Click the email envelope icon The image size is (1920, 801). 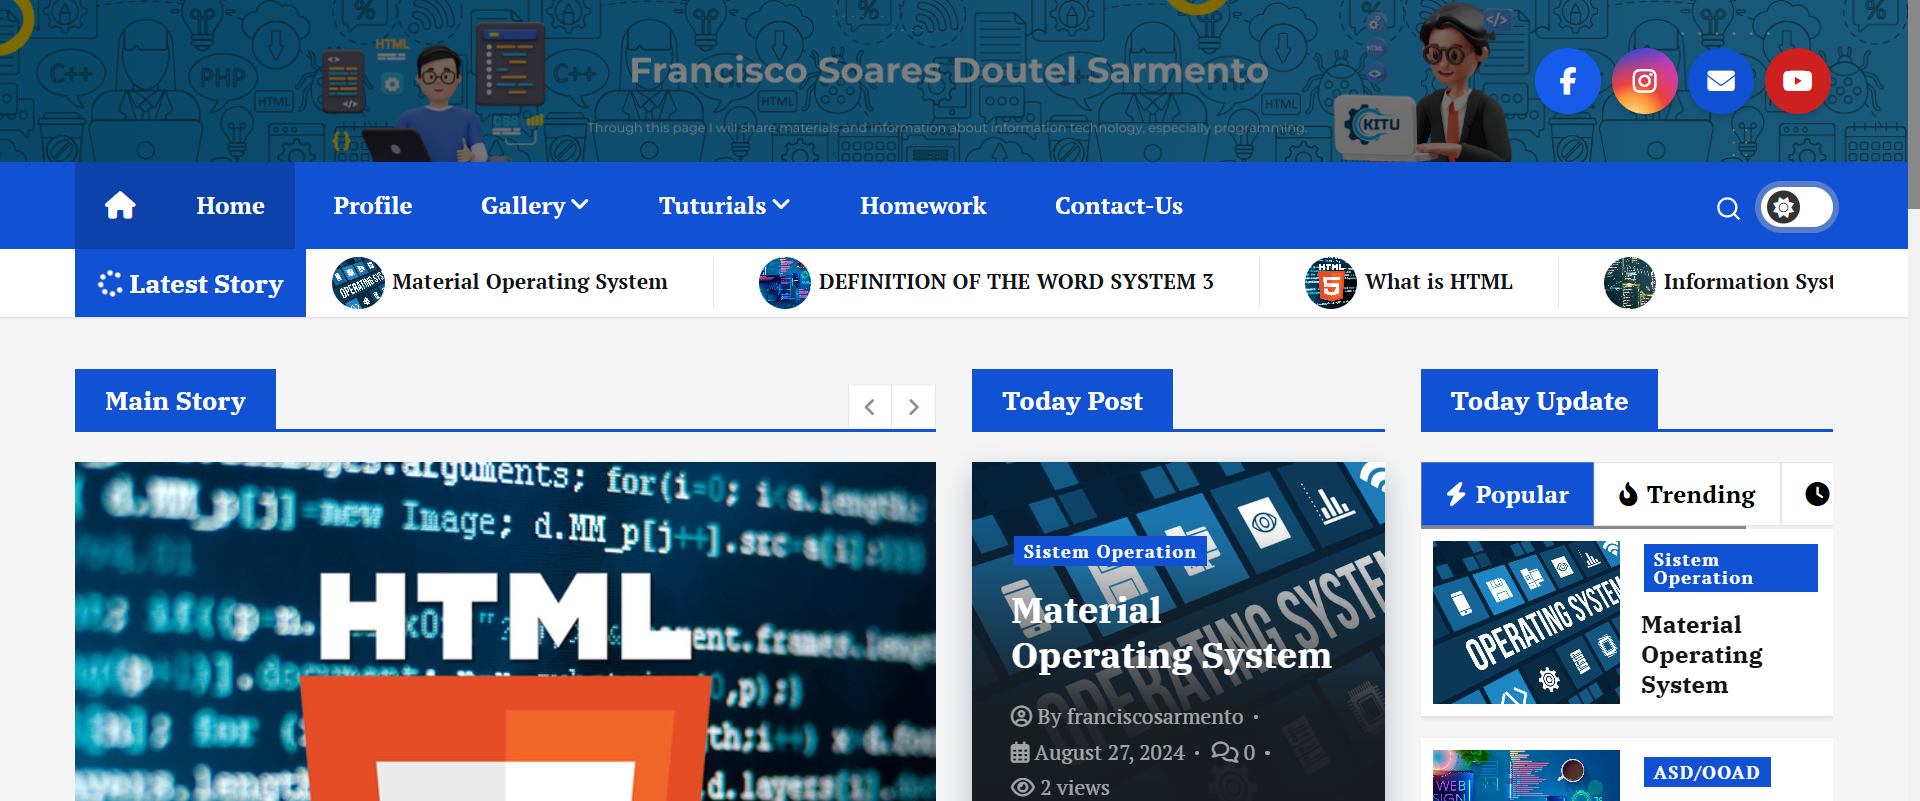click(1720, 81)
